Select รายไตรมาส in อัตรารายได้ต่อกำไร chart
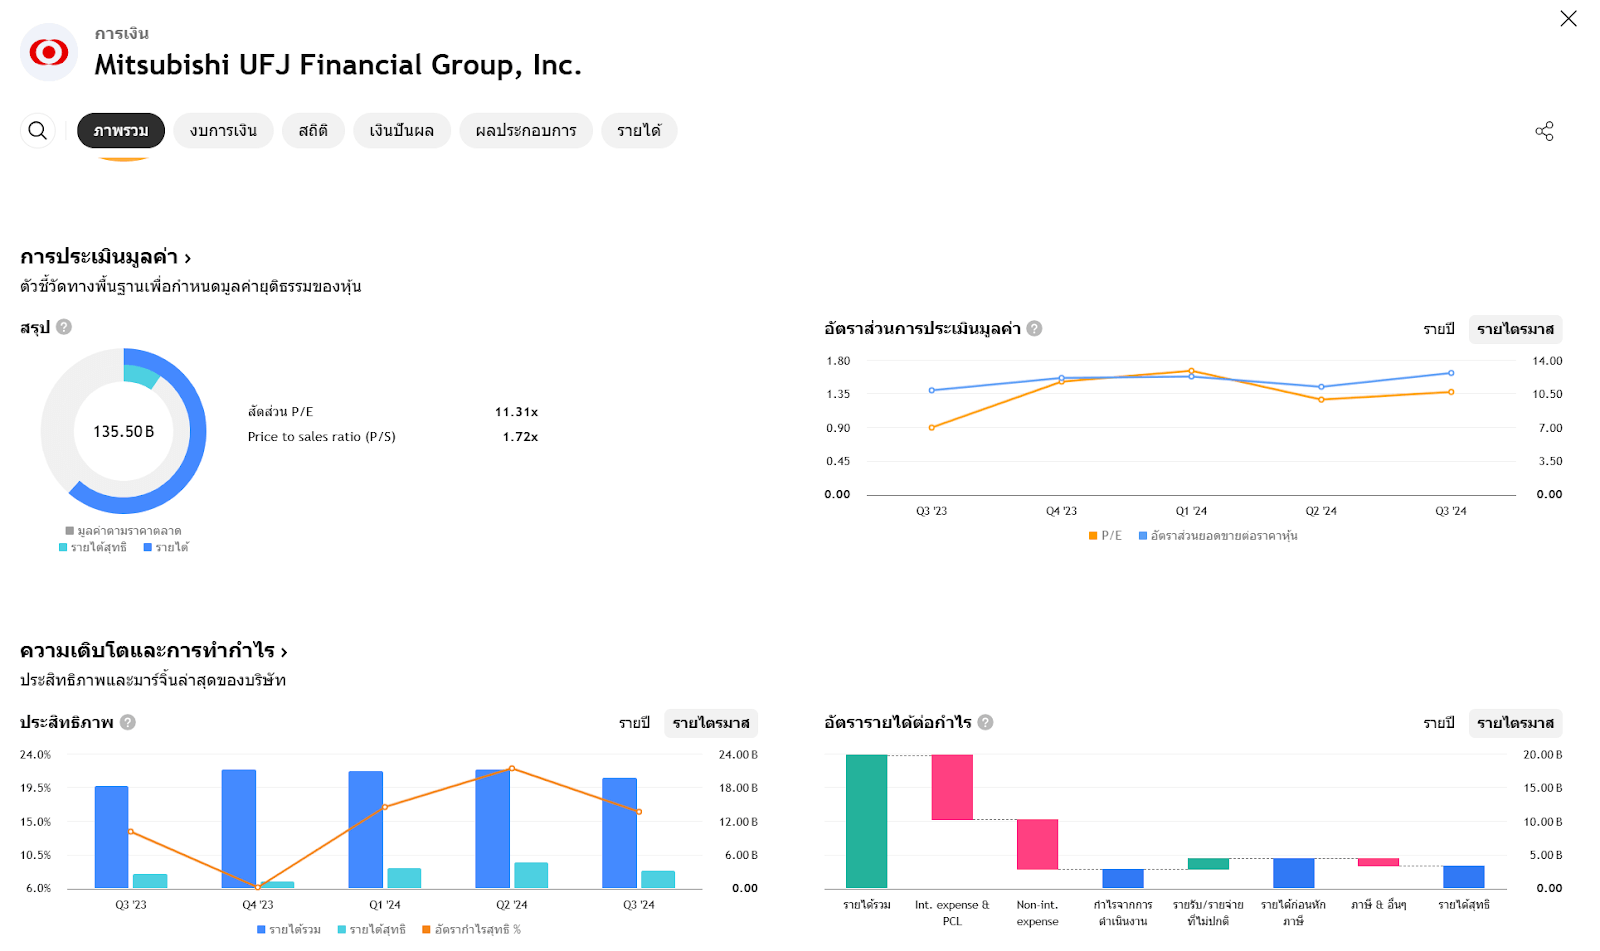 point(1515,723)
